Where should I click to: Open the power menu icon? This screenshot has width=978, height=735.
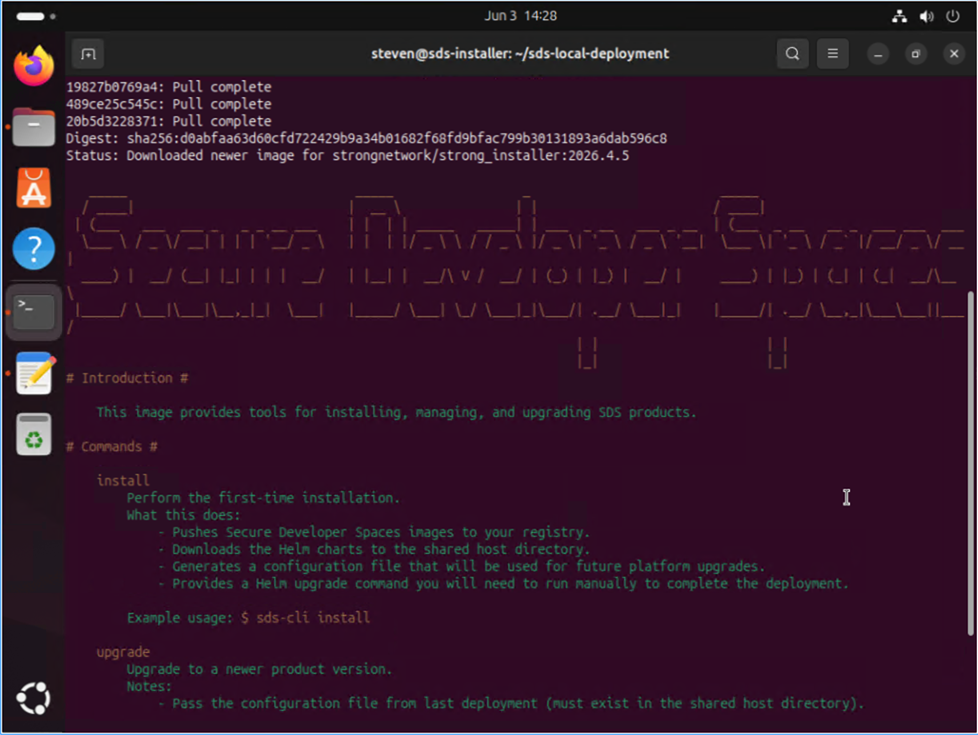click(x=952, y=16)
